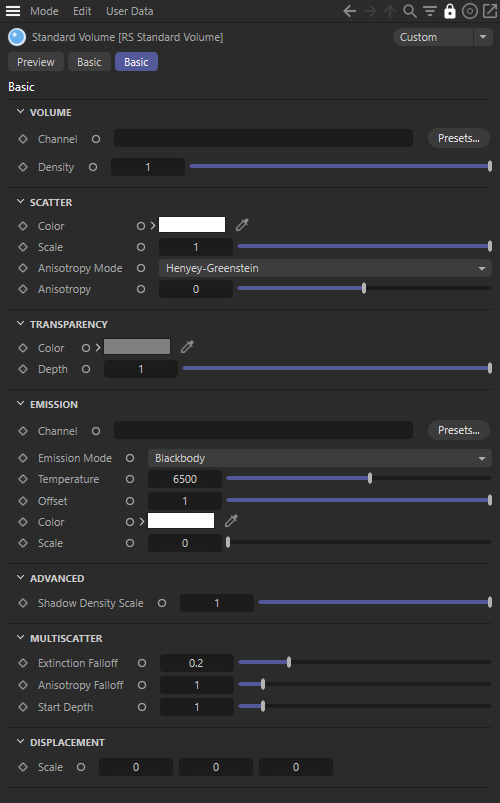Viewport: 500px width, 803px height.
Task: Click the new Attribute Manager window icon
Action: pyautogui.click(x=490, y=11)
